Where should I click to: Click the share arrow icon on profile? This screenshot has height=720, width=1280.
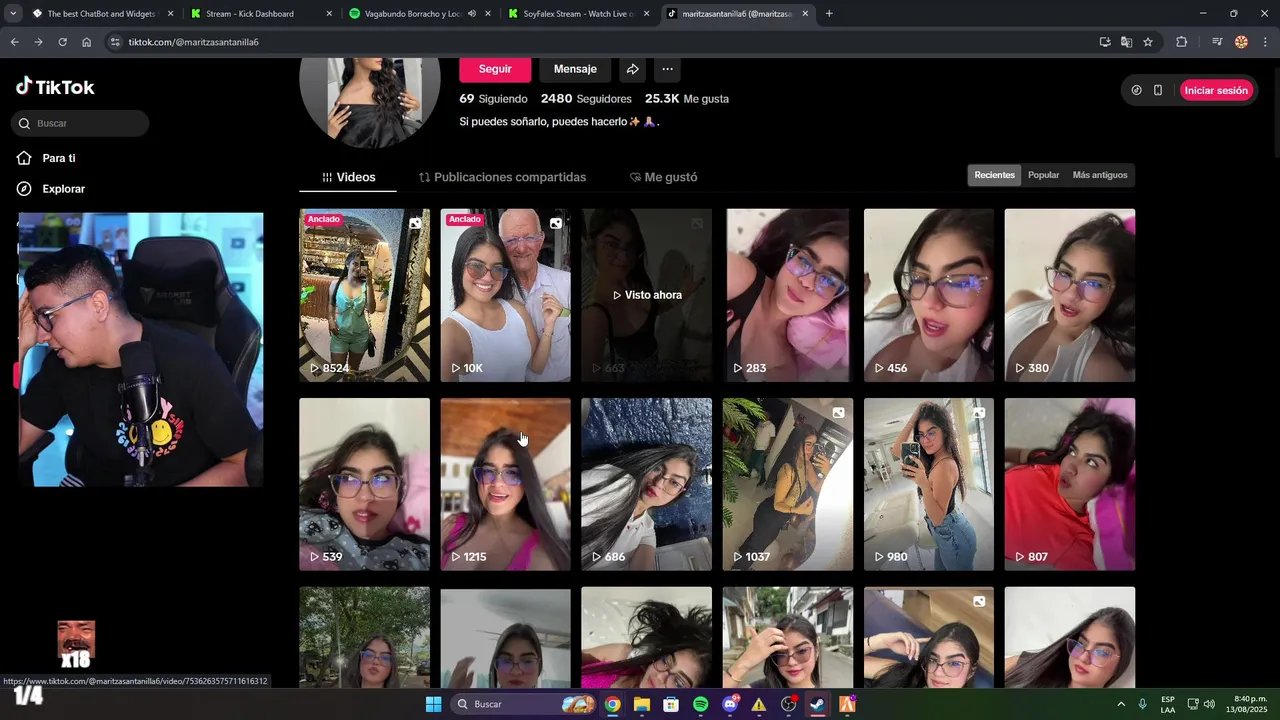[x=632, y=69]
